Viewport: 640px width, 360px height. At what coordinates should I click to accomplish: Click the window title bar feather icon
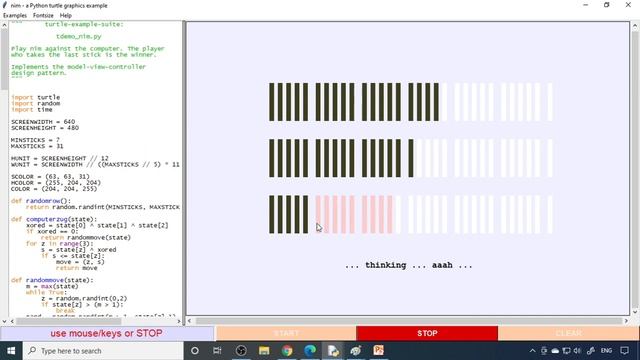click(x=5, y=5)
